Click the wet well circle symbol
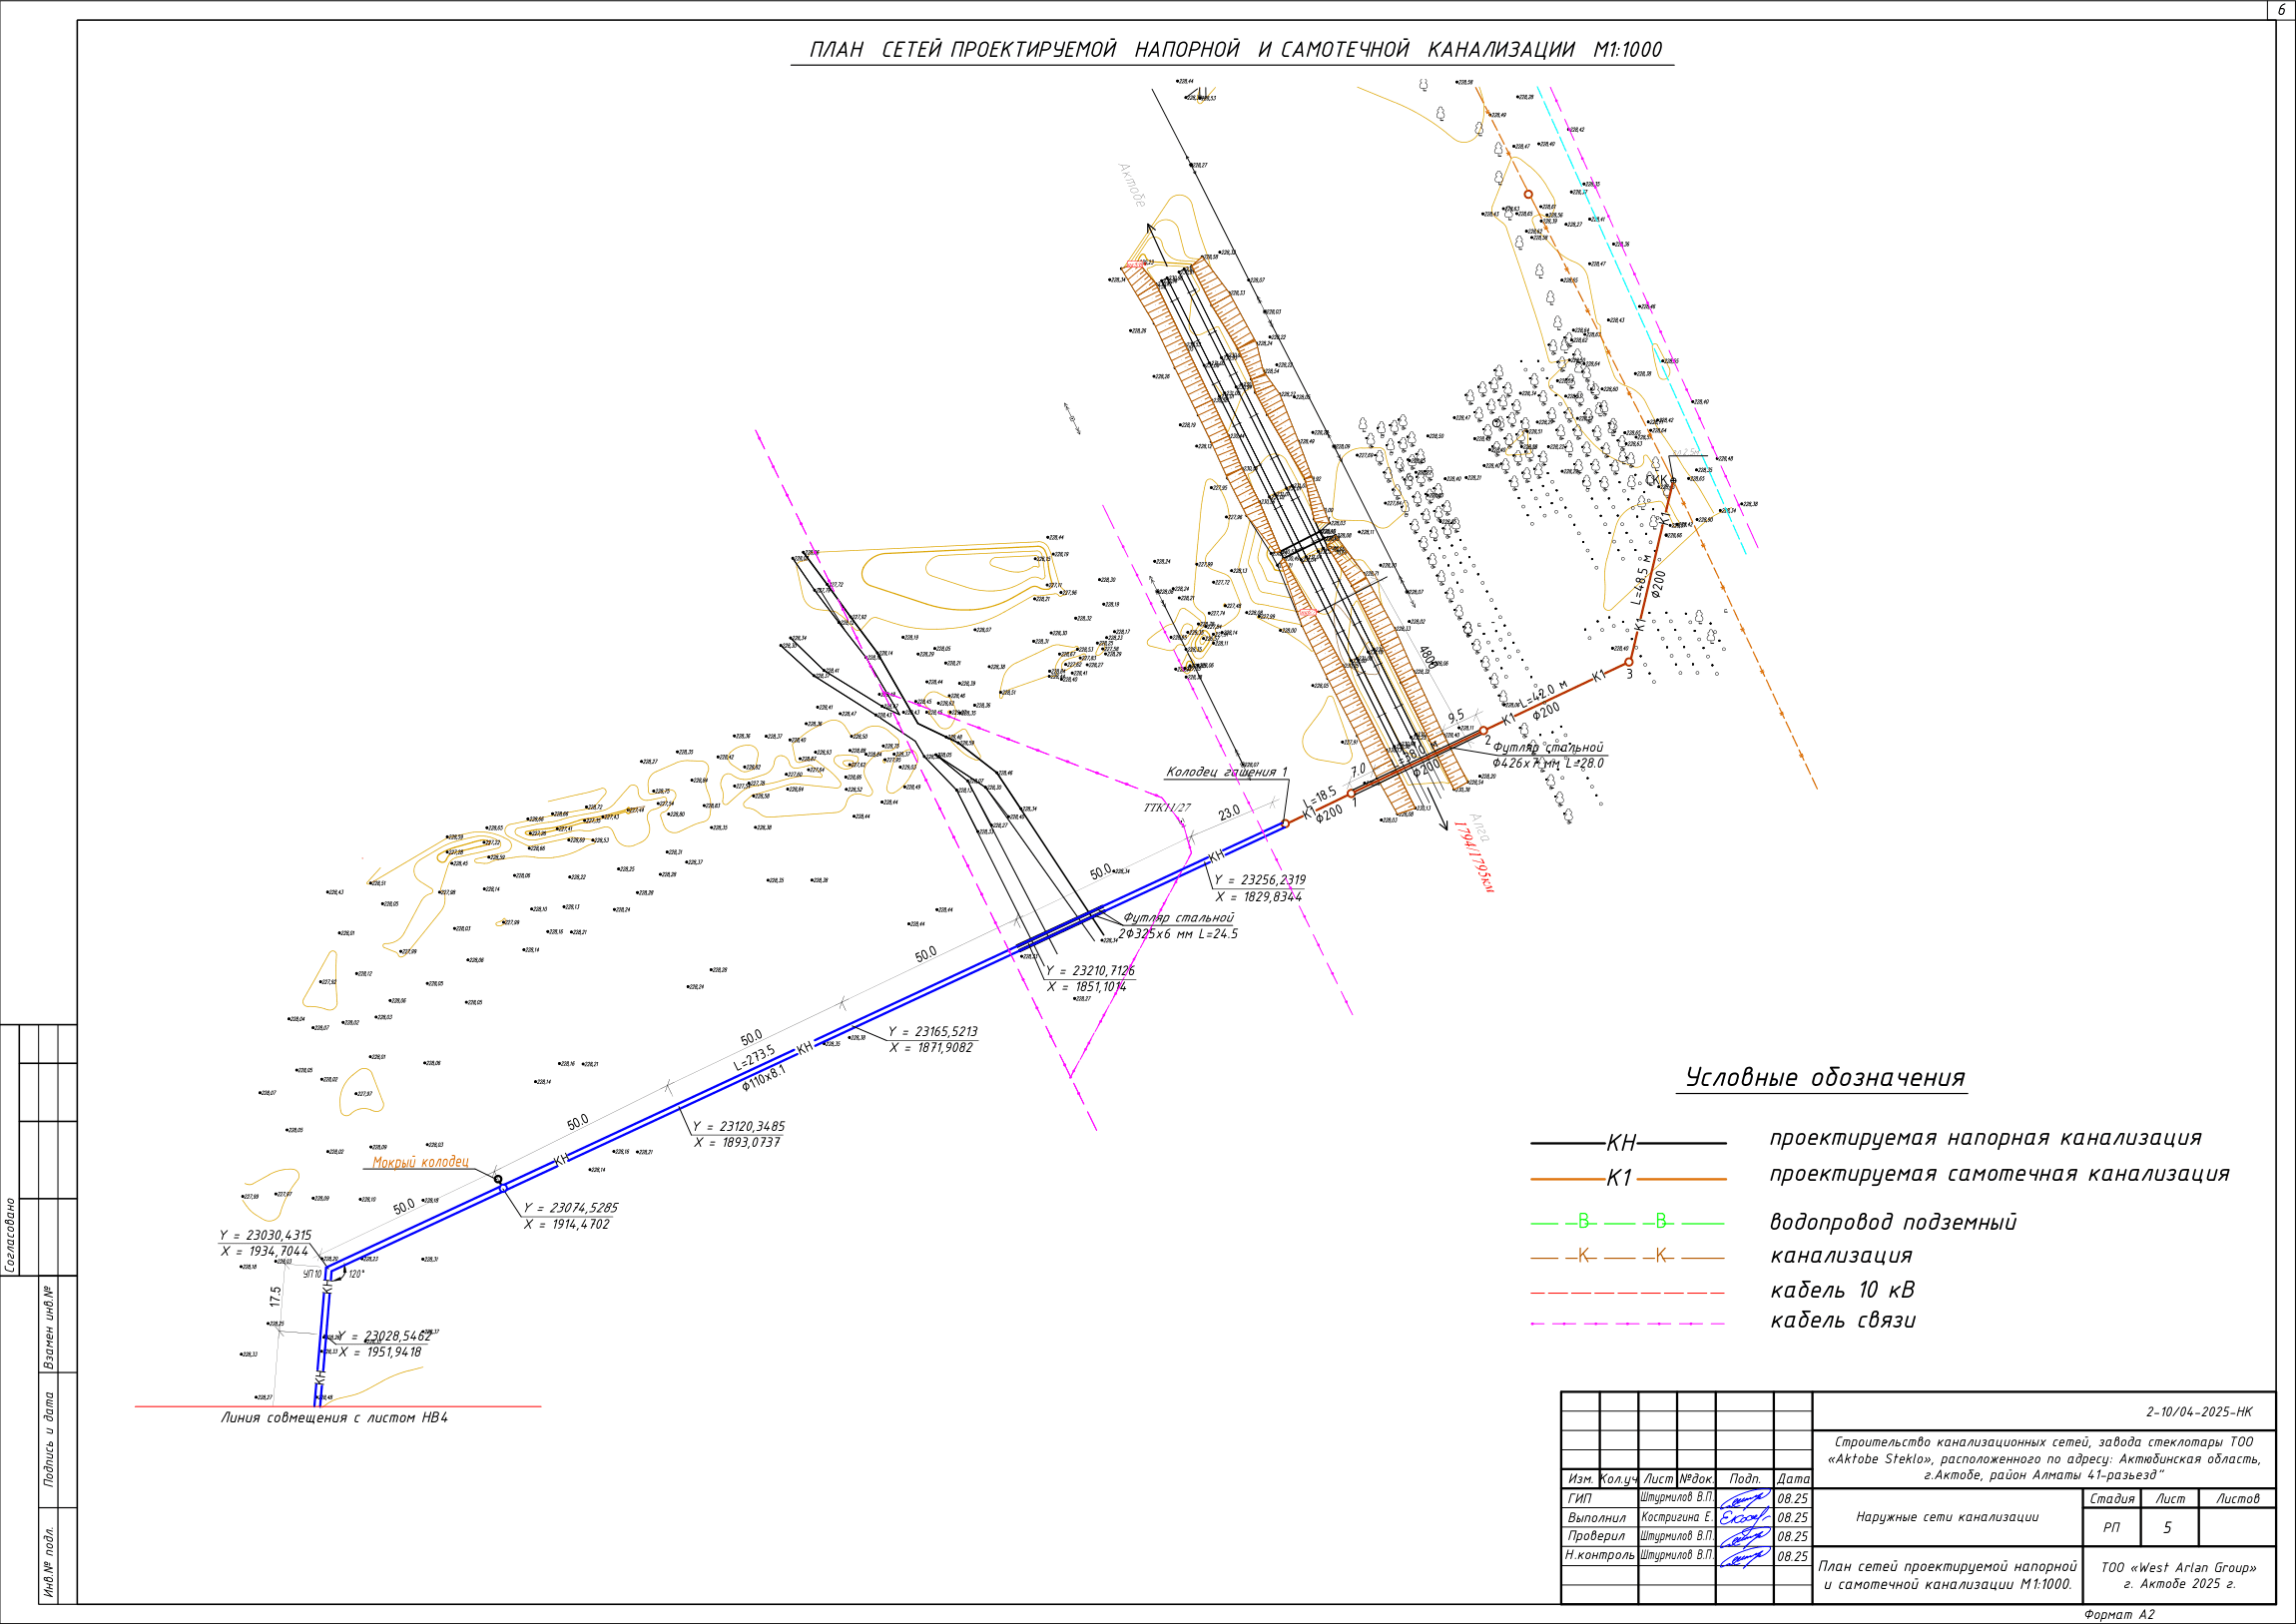The image size is (2296, 1624). coord(498,1179)
